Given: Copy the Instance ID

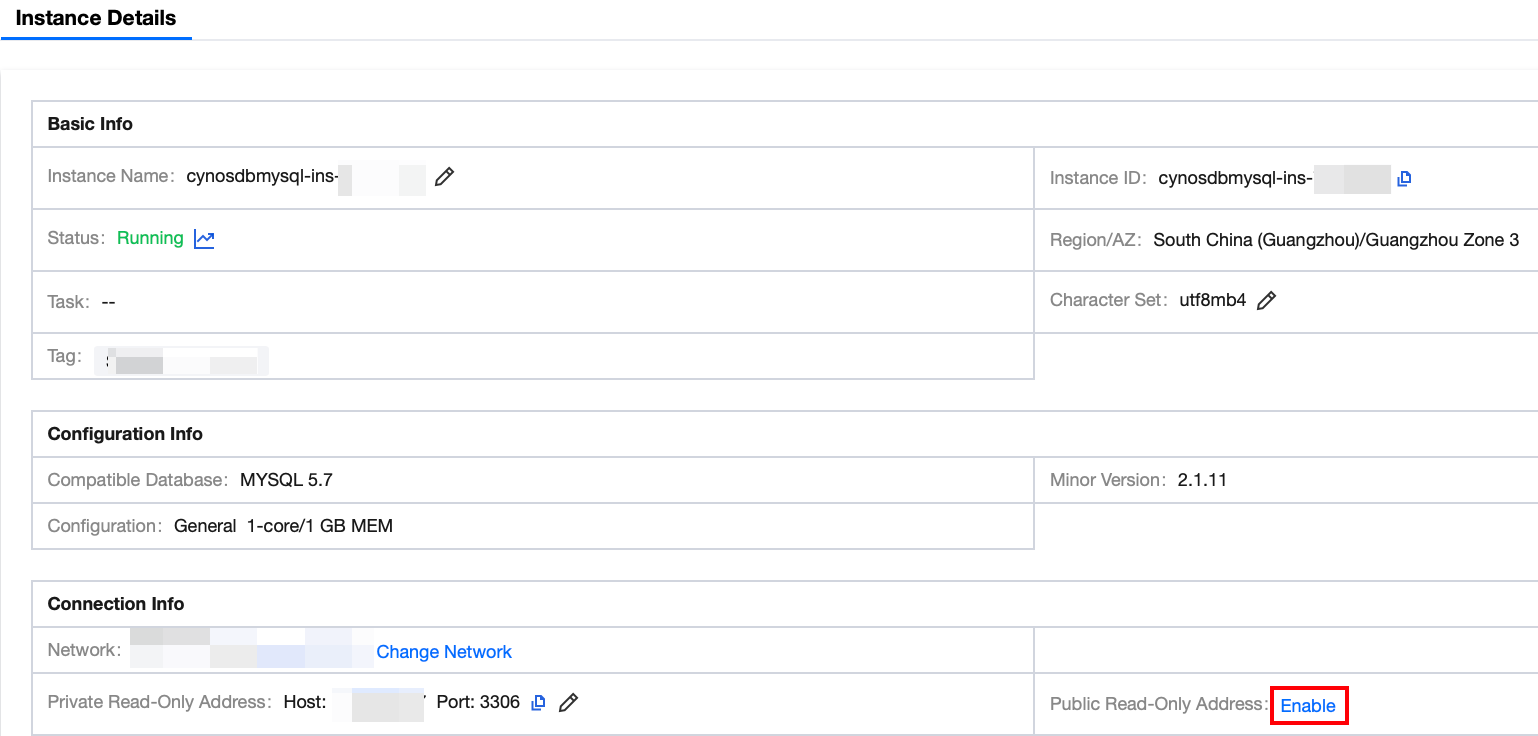Looking at the screenshot, I should coord(1404,179).
